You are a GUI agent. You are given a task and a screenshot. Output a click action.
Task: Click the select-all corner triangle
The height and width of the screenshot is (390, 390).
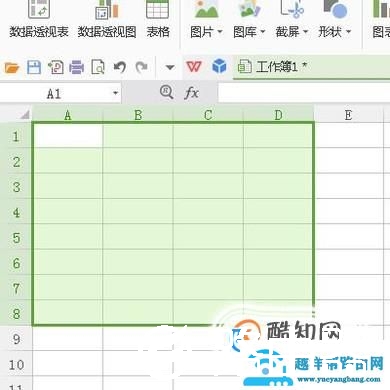pyautogui.click(x=25, y=115)
